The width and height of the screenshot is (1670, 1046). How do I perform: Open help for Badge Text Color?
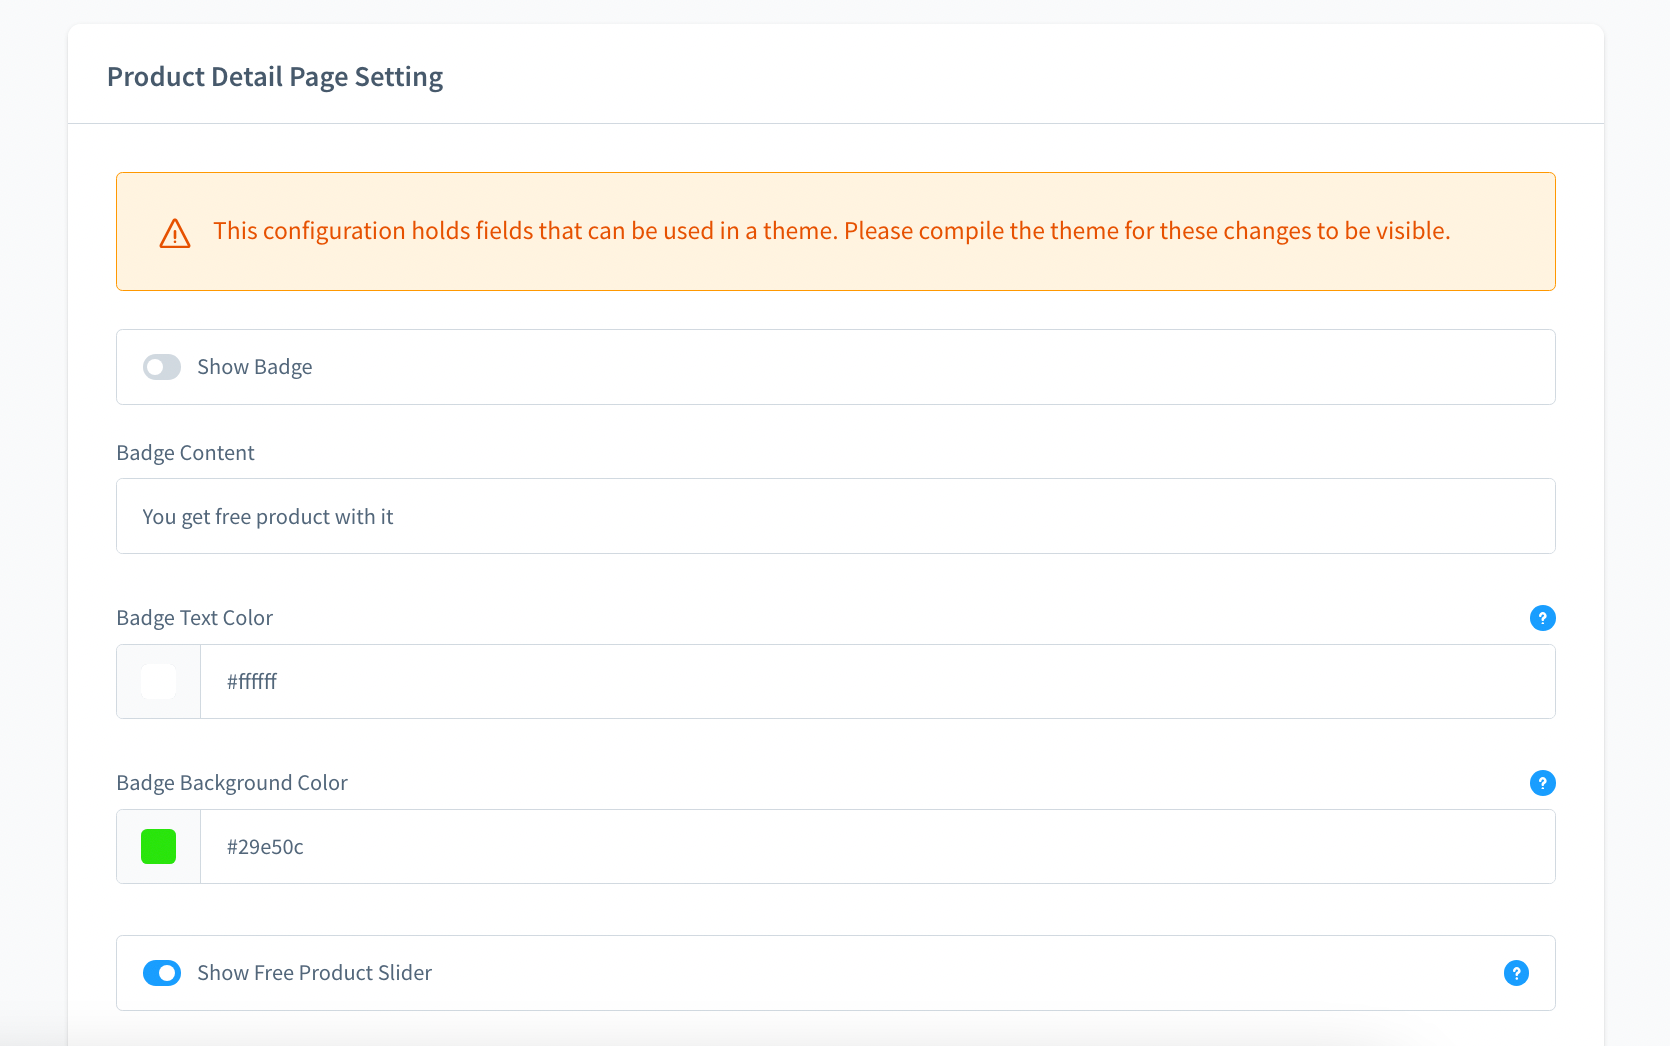pyautogui.click(x=1542, y=618)
